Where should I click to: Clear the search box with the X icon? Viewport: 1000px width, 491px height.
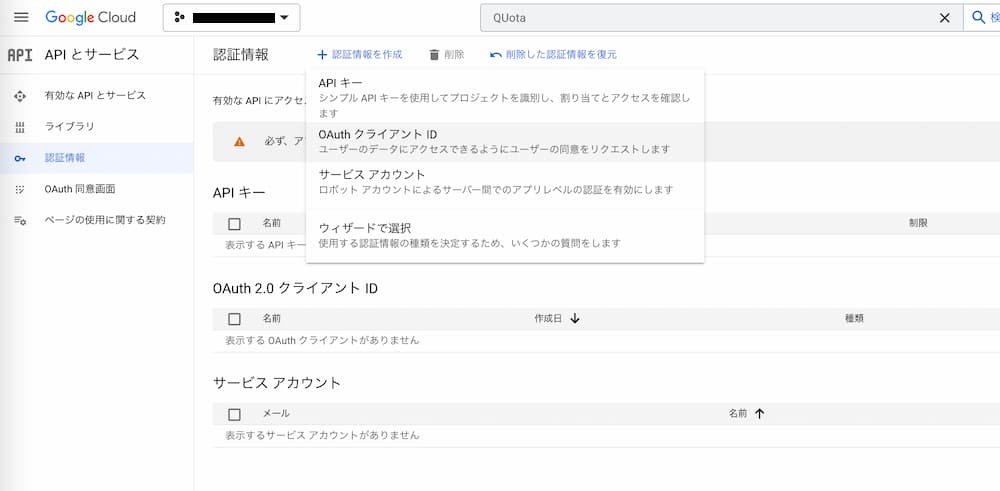945,18
